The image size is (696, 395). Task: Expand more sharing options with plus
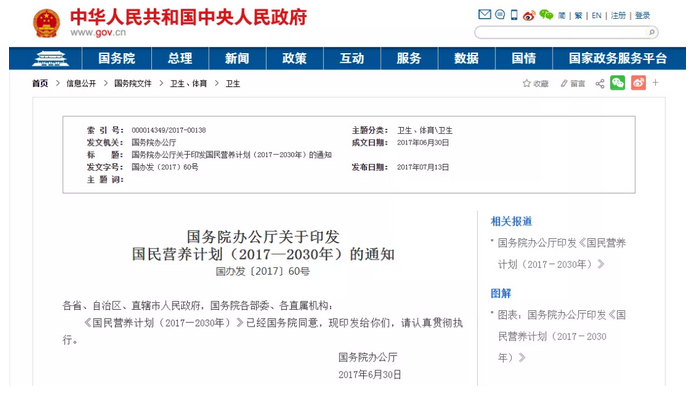656,83
